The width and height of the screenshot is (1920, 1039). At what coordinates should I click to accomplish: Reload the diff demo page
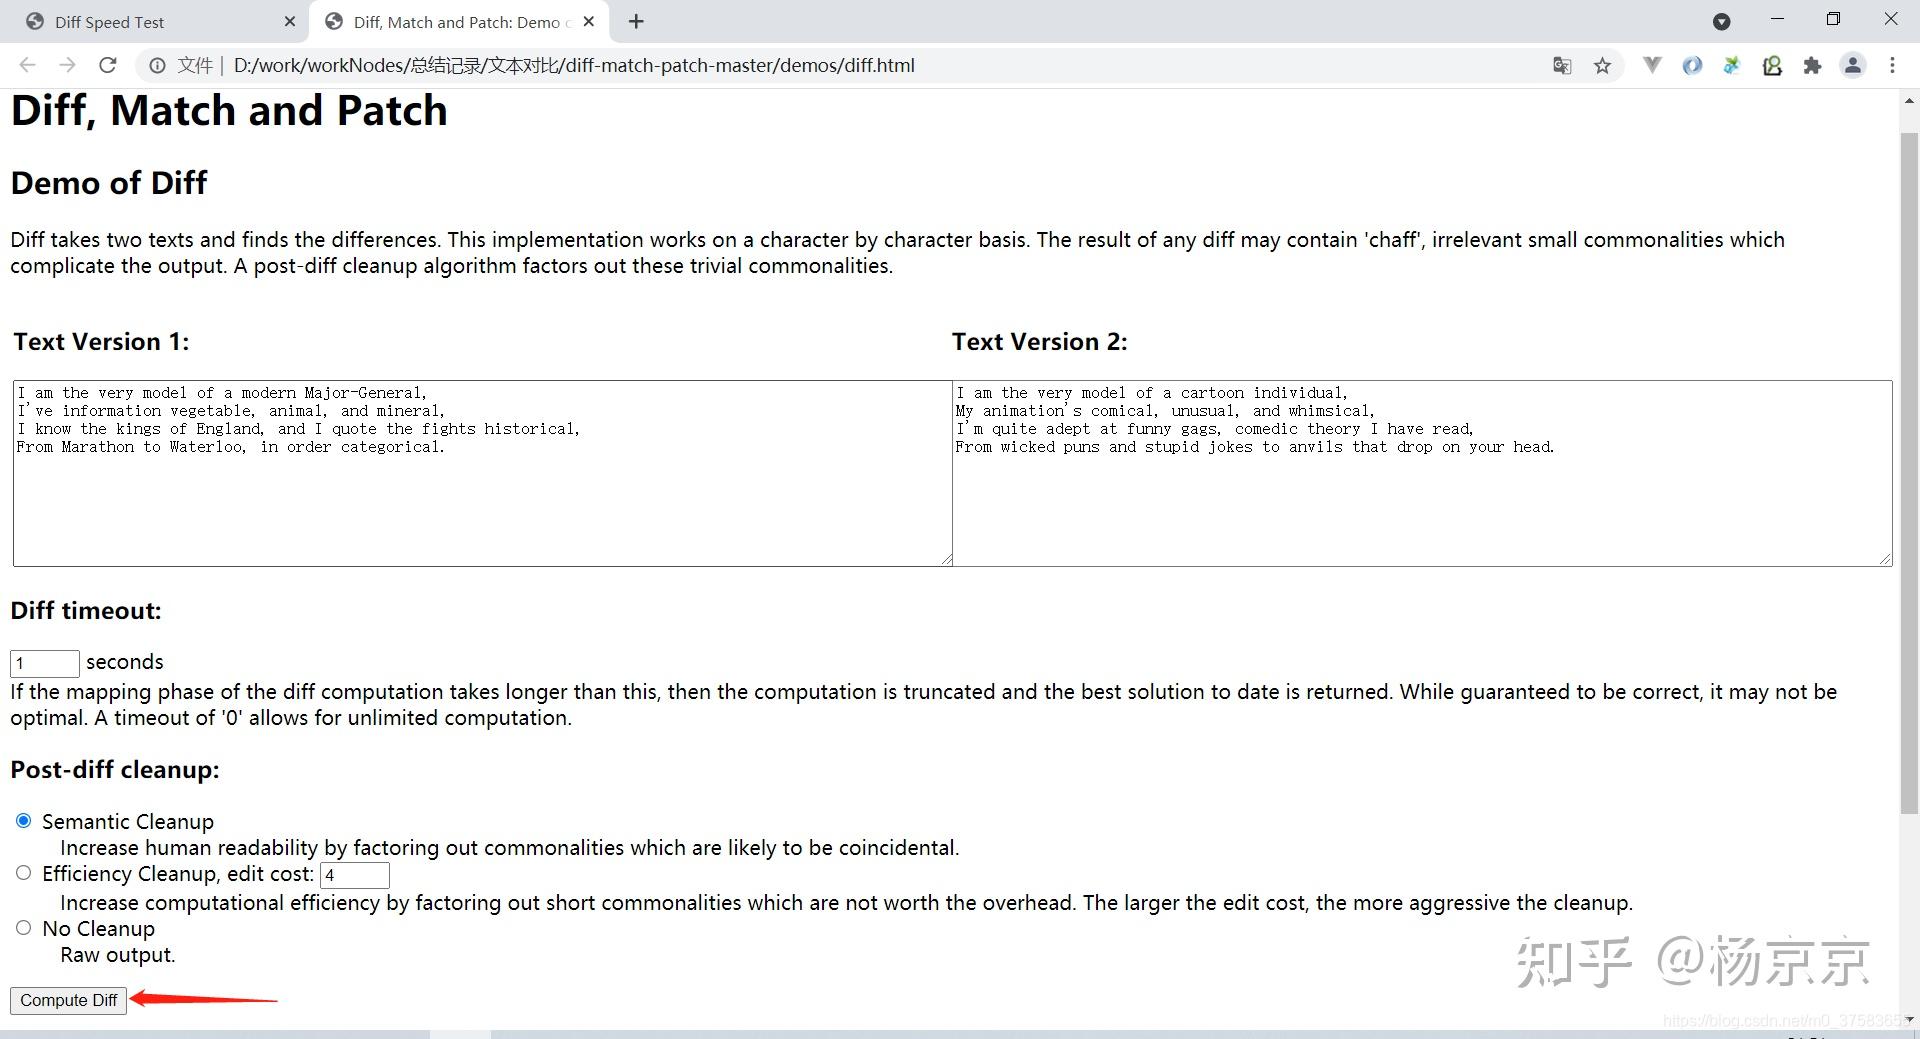click(x=108, y=65)
